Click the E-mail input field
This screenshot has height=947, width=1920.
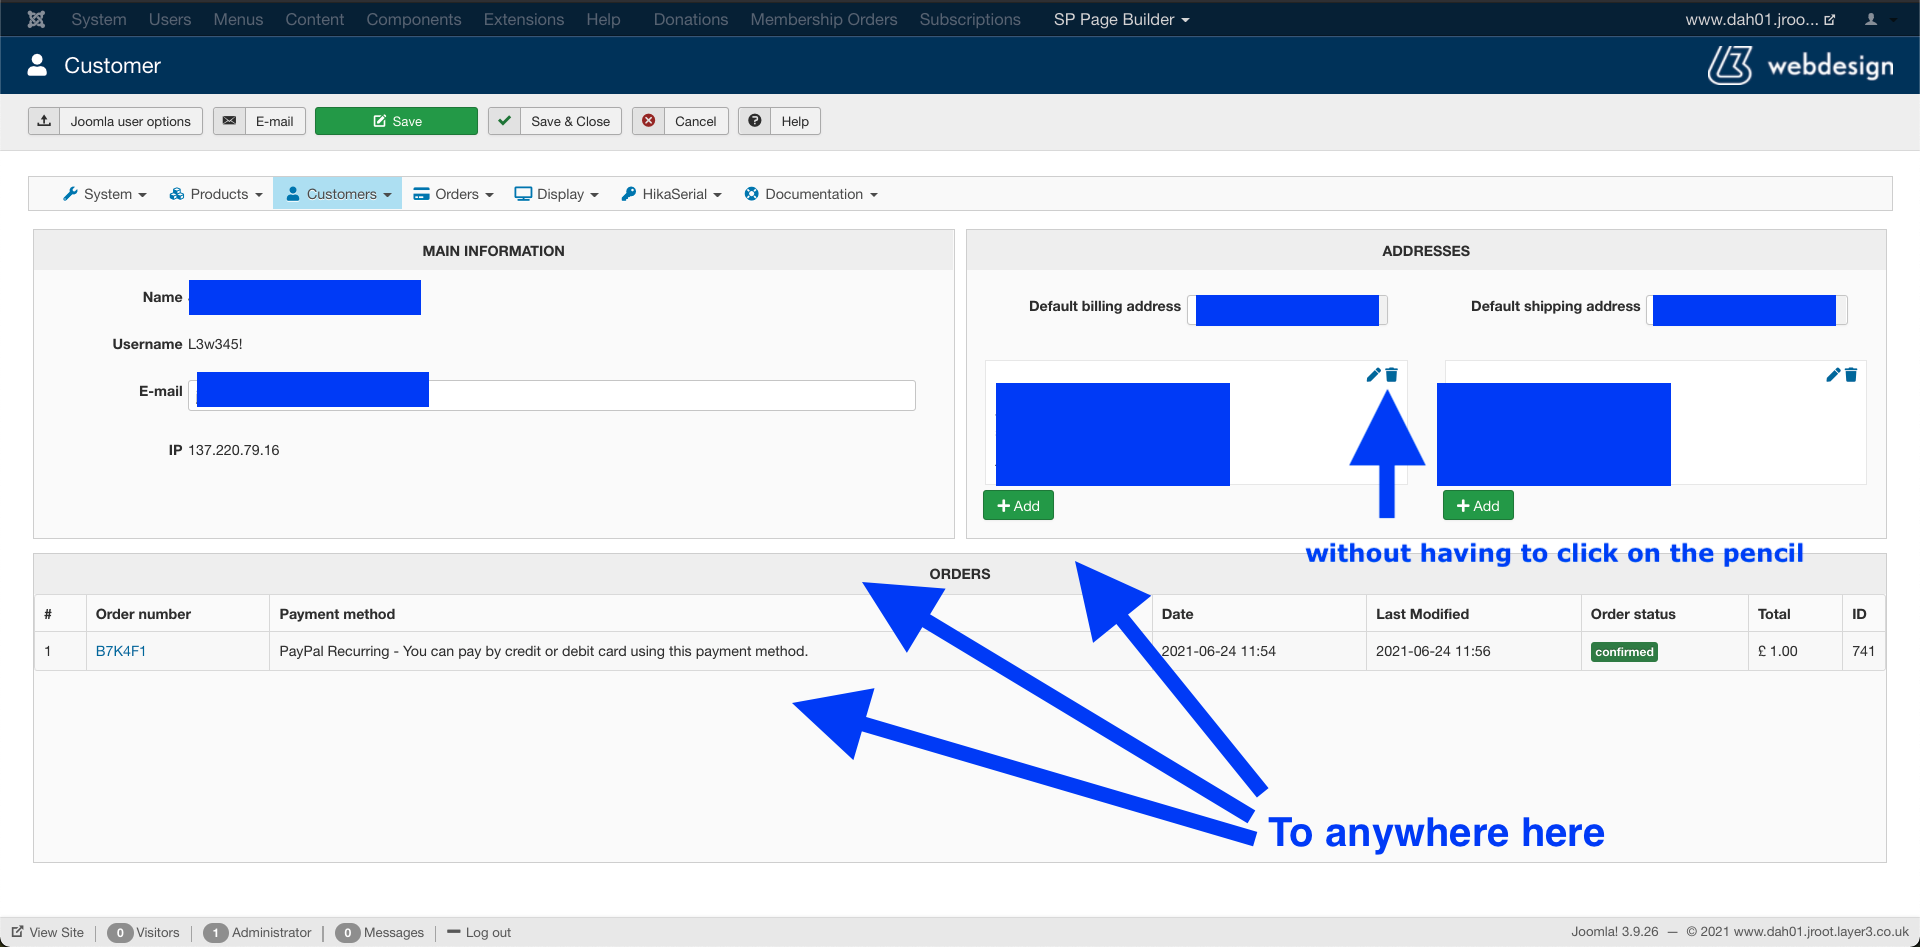coord(552,395)
